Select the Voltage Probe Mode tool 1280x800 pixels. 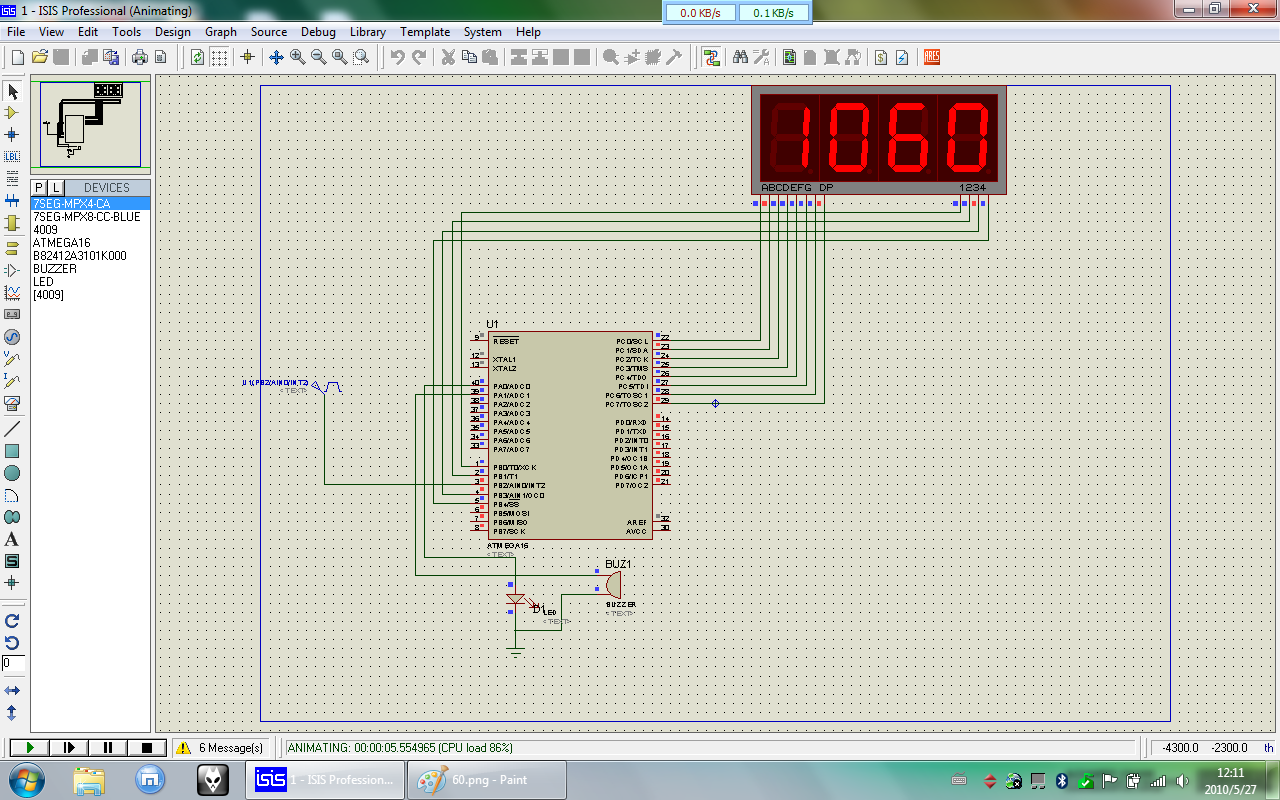(12, 359)
